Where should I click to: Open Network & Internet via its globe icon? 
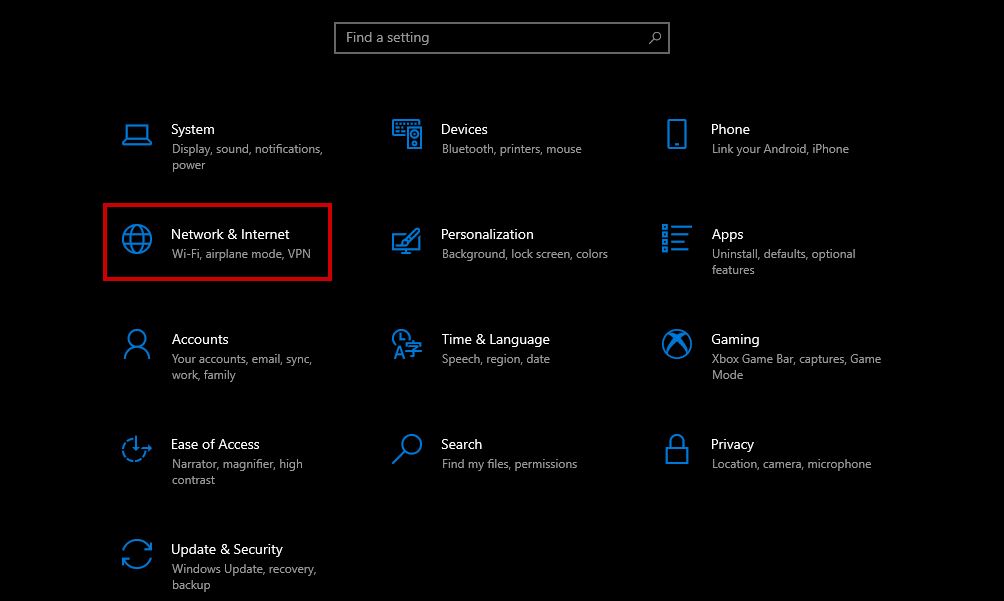tap(135, 241)
